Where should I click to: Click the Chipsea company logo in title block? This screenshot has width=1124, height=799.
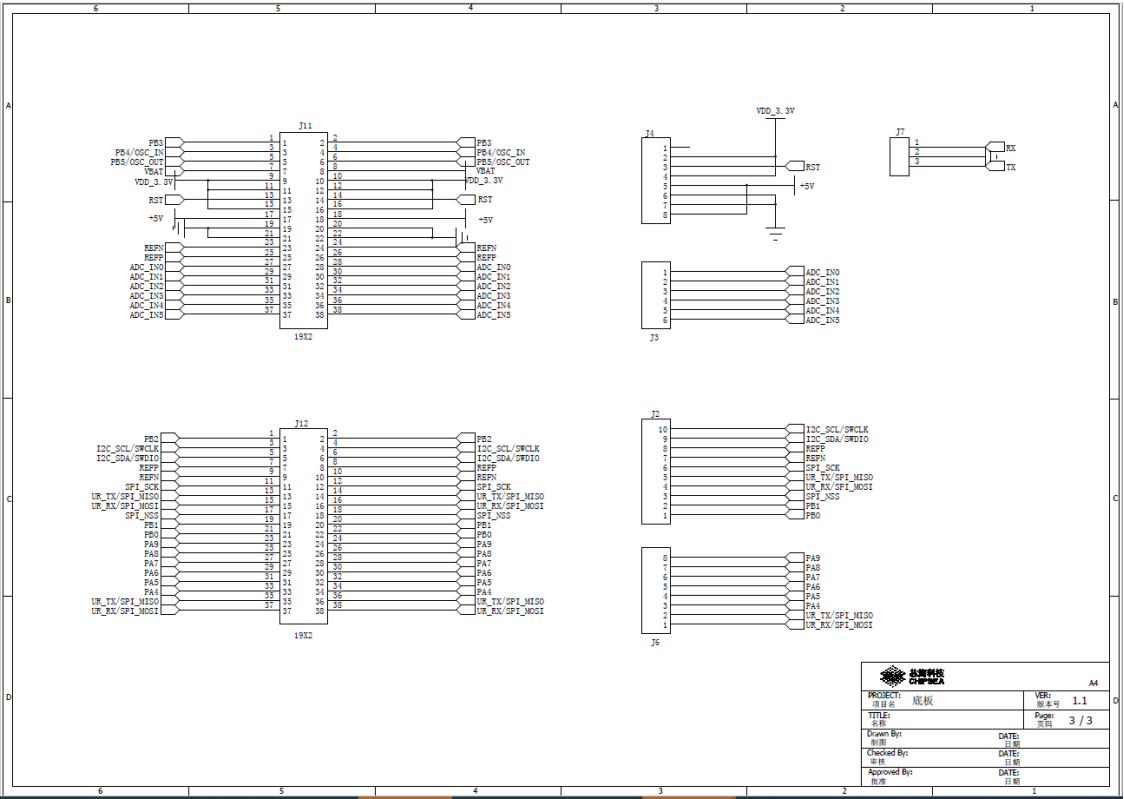tap(912, 676)
